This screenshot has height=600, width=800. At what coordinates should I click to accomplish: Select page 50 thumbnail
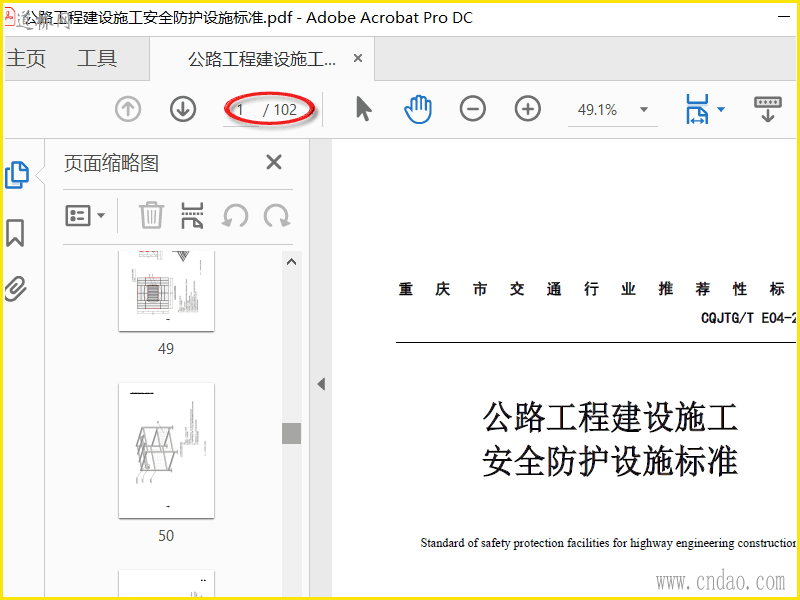point(166,451)
